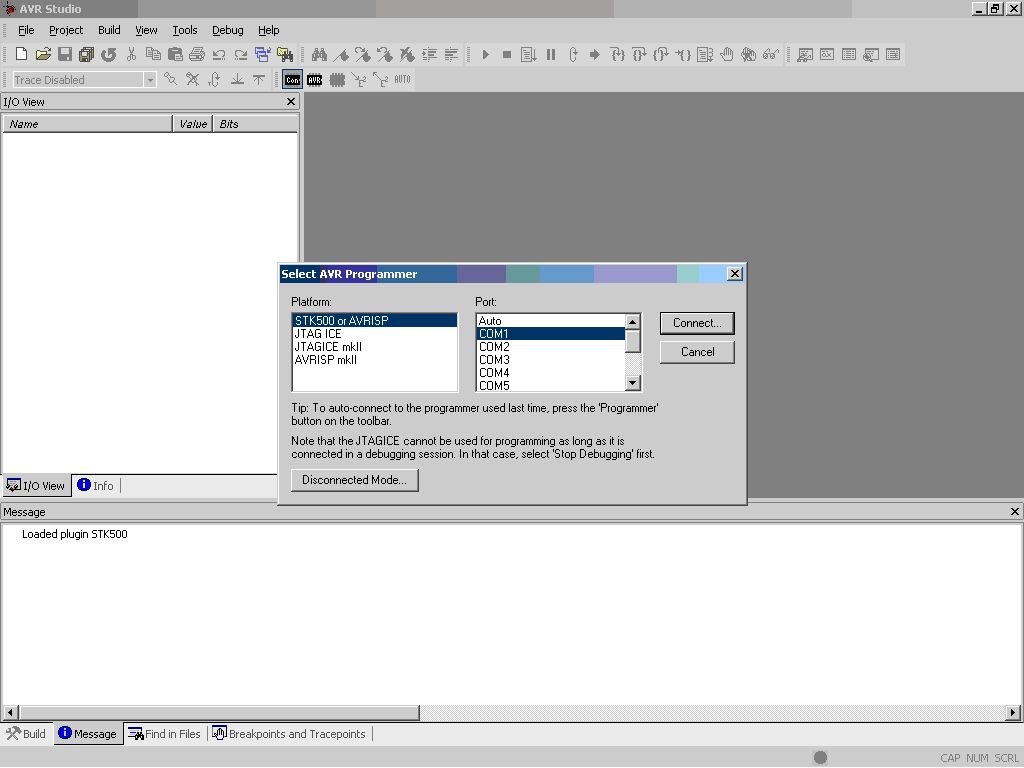This screenshot has width=1024, height=768.
Task: Click the Step Over icon
Action: click(639, 54)
